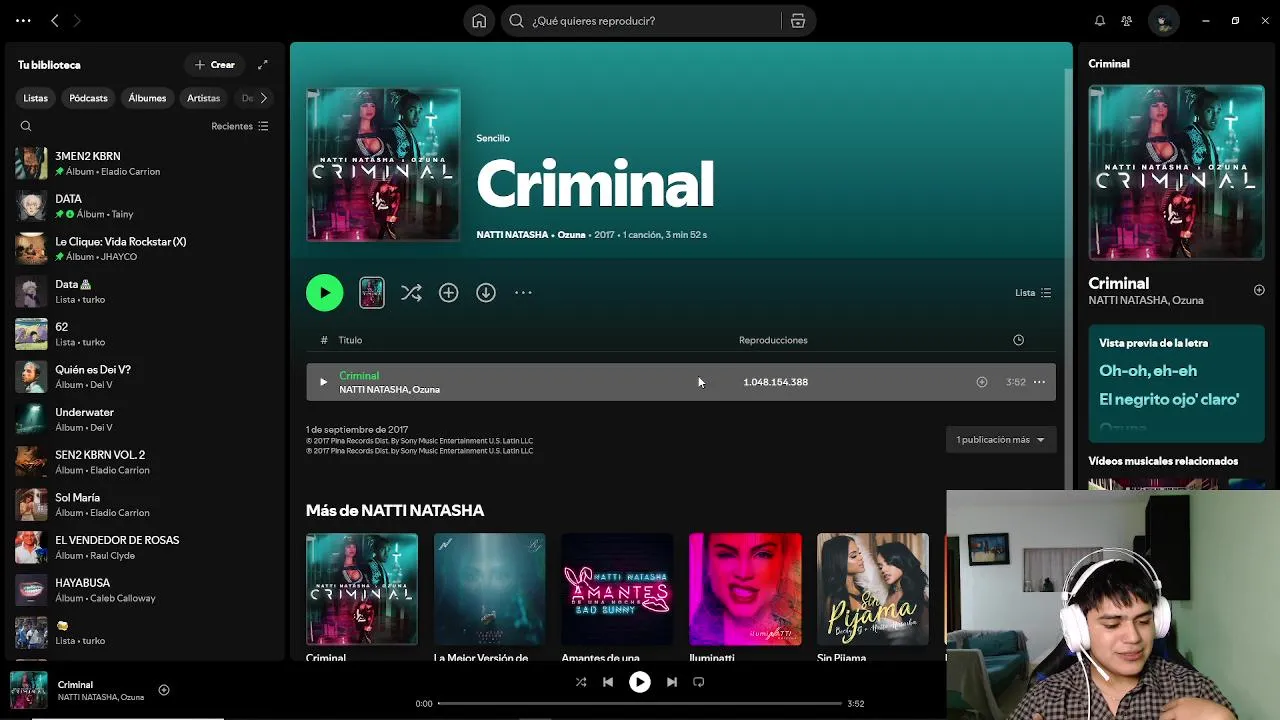Open the Amantes de una Noche card
Viewport: 1280px width, 720px height.
coord(617,598)
